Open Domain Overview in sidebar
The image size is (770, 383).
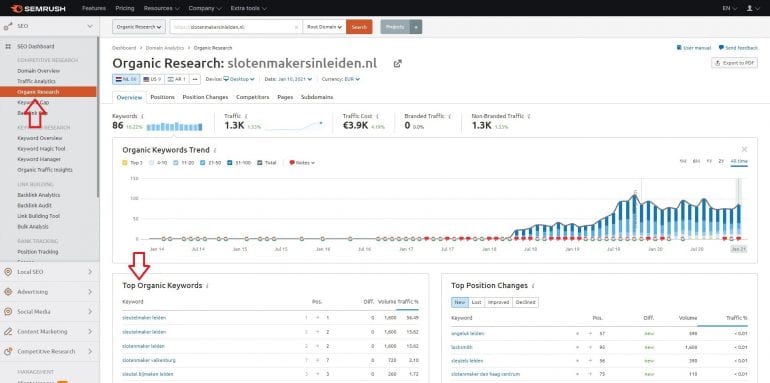point(38,71)
